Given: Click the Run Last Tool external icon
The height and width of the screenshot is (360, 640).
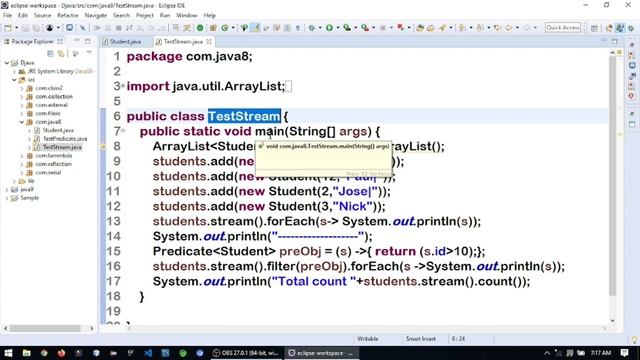Looking at the screenshot, I should [365, 28].
